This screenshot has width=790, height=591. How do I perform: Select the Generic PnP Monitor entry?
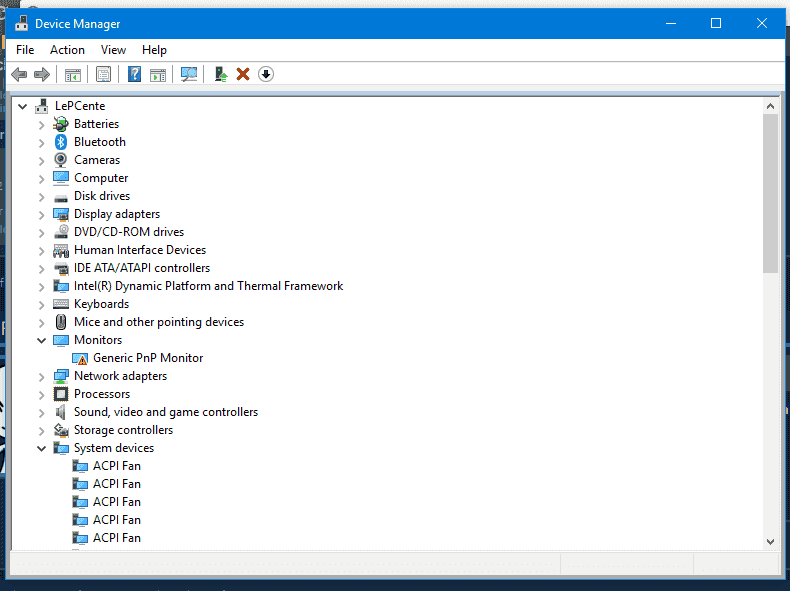pos(148,358)
